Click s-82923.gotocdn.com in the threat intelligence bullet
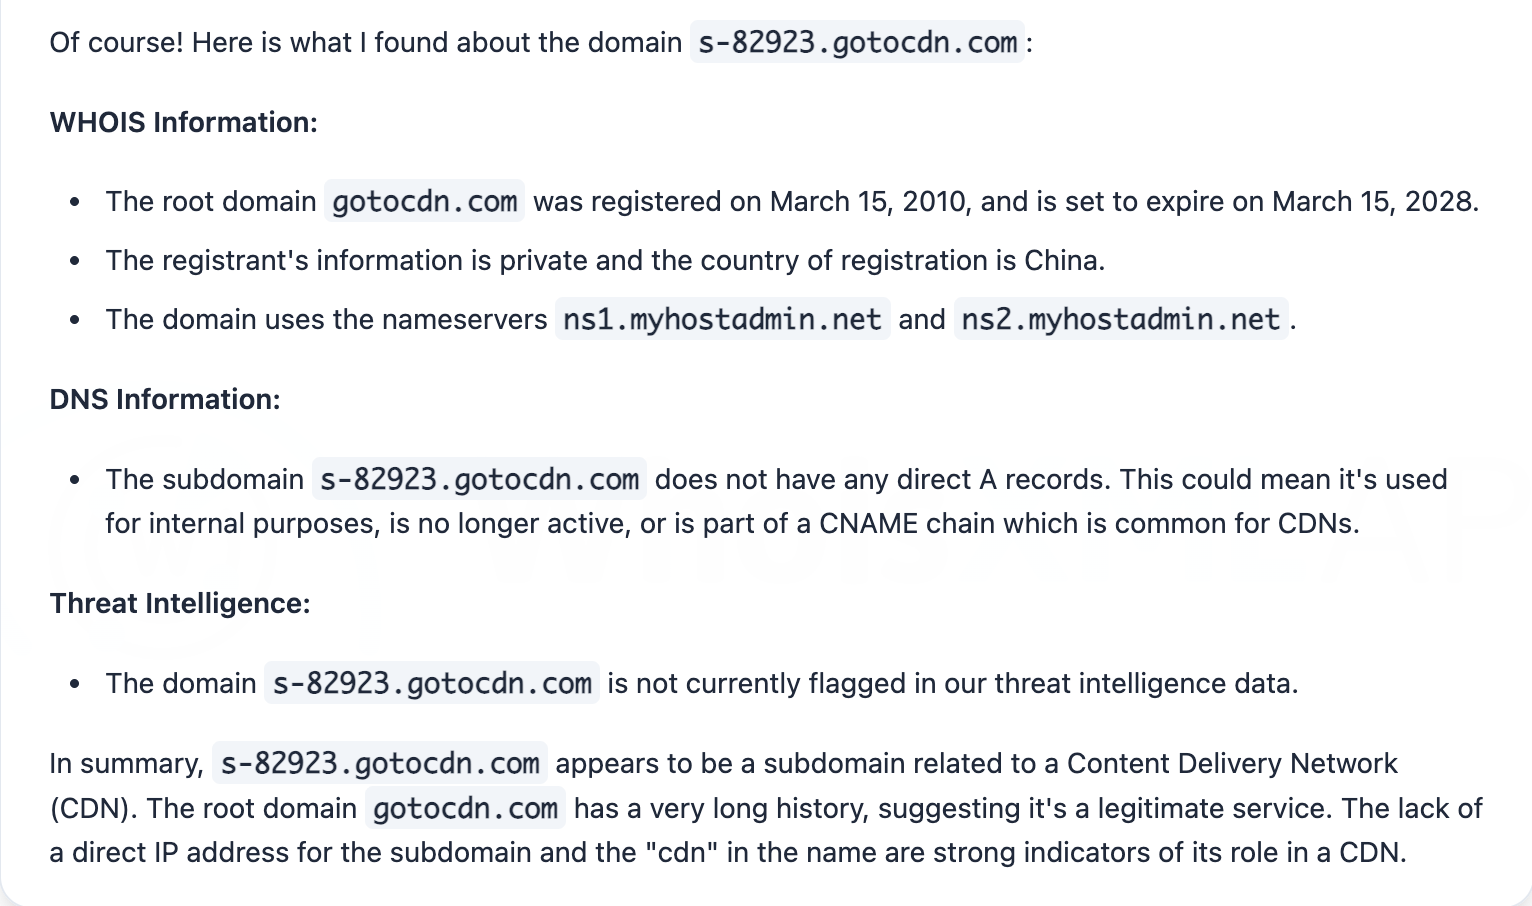1532x906 pixels. tap(432, 684)
